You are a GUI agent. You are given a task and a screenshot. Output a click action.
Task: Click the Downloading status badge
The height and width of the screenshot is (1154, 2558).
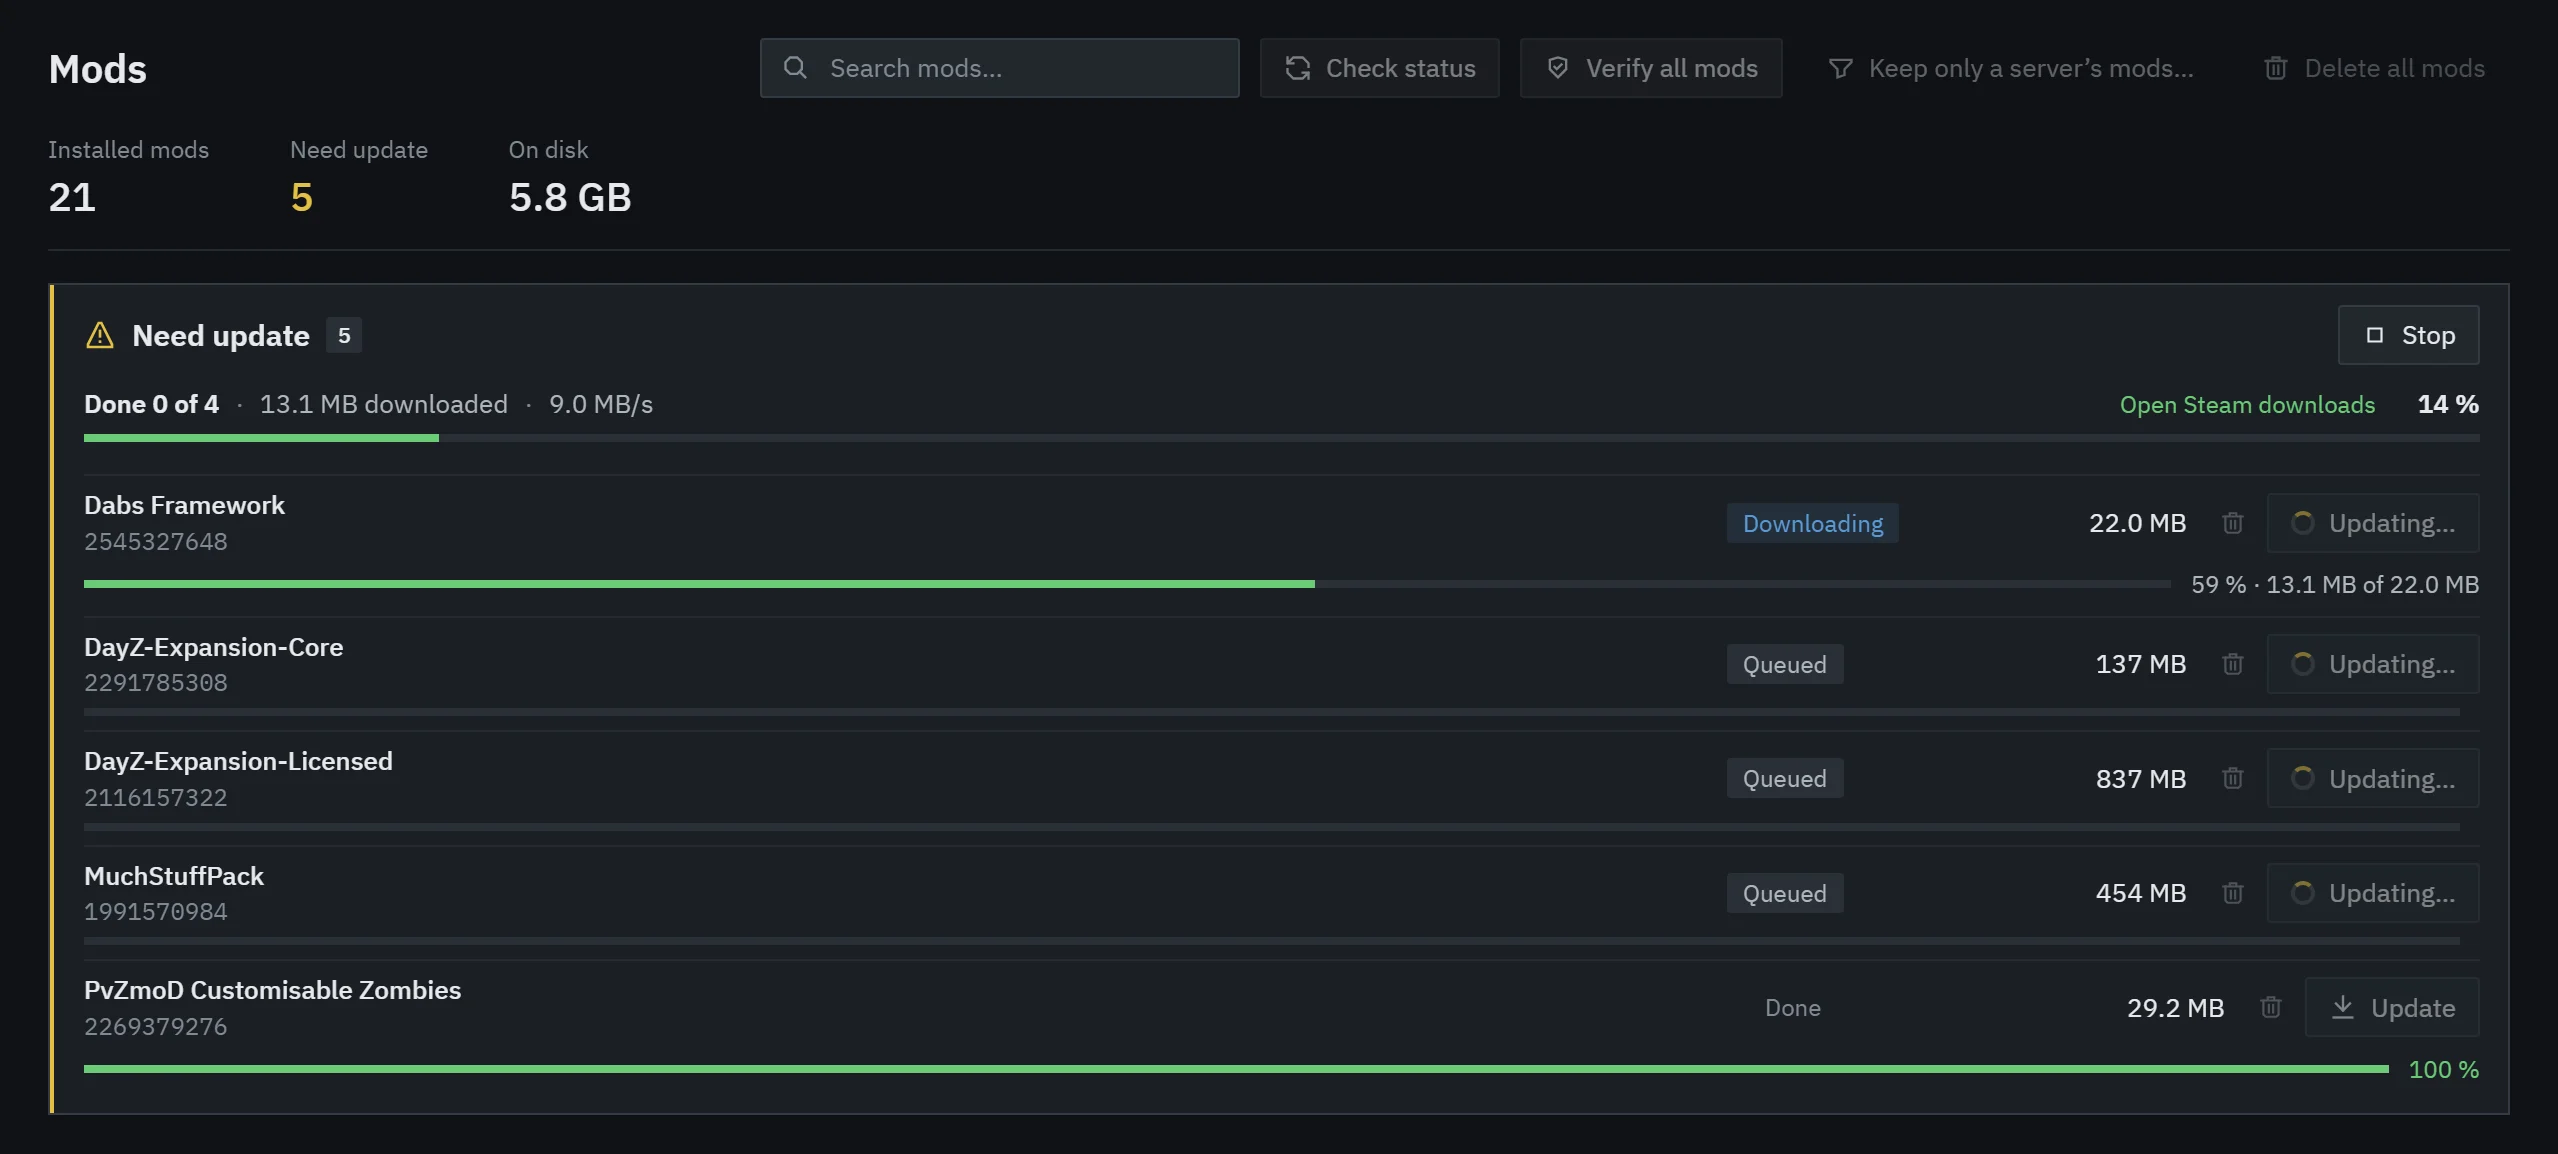tap(1812, 523)
